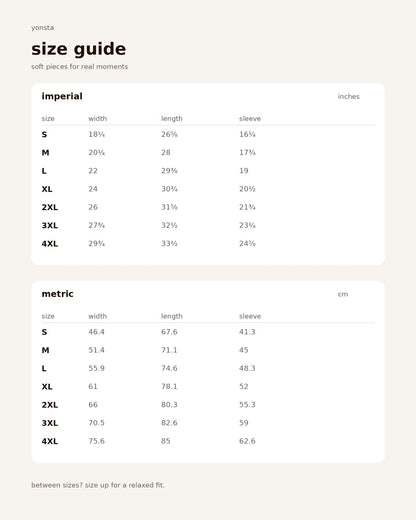Click the imperial 'width' column header
The image size is (416, 520).
pyautogui.click(x=98, y=119)
